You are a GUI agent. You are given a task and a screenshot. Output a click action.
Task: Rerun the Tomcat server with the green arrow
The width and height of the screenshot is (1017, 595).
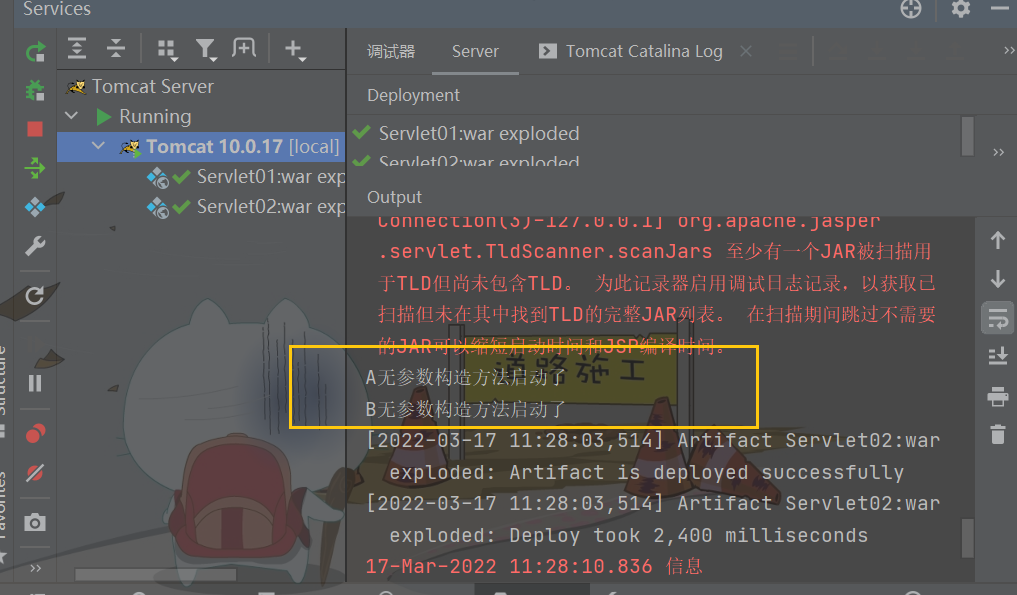[x=35, y=51]
